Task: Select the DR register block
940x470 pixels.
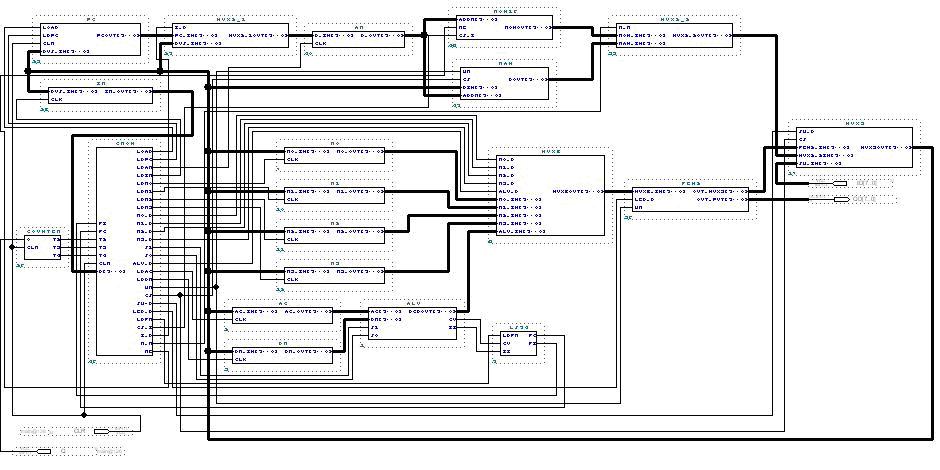Action: point(282,355)
